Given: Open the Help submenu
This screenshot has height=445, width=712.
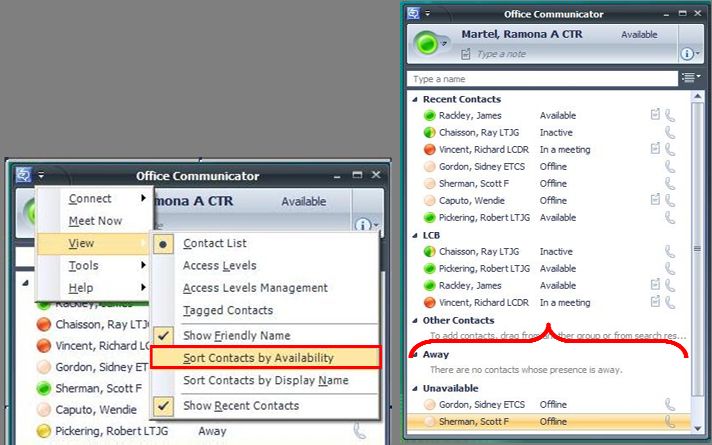Looking at the screenshot, I should [94, 288].
